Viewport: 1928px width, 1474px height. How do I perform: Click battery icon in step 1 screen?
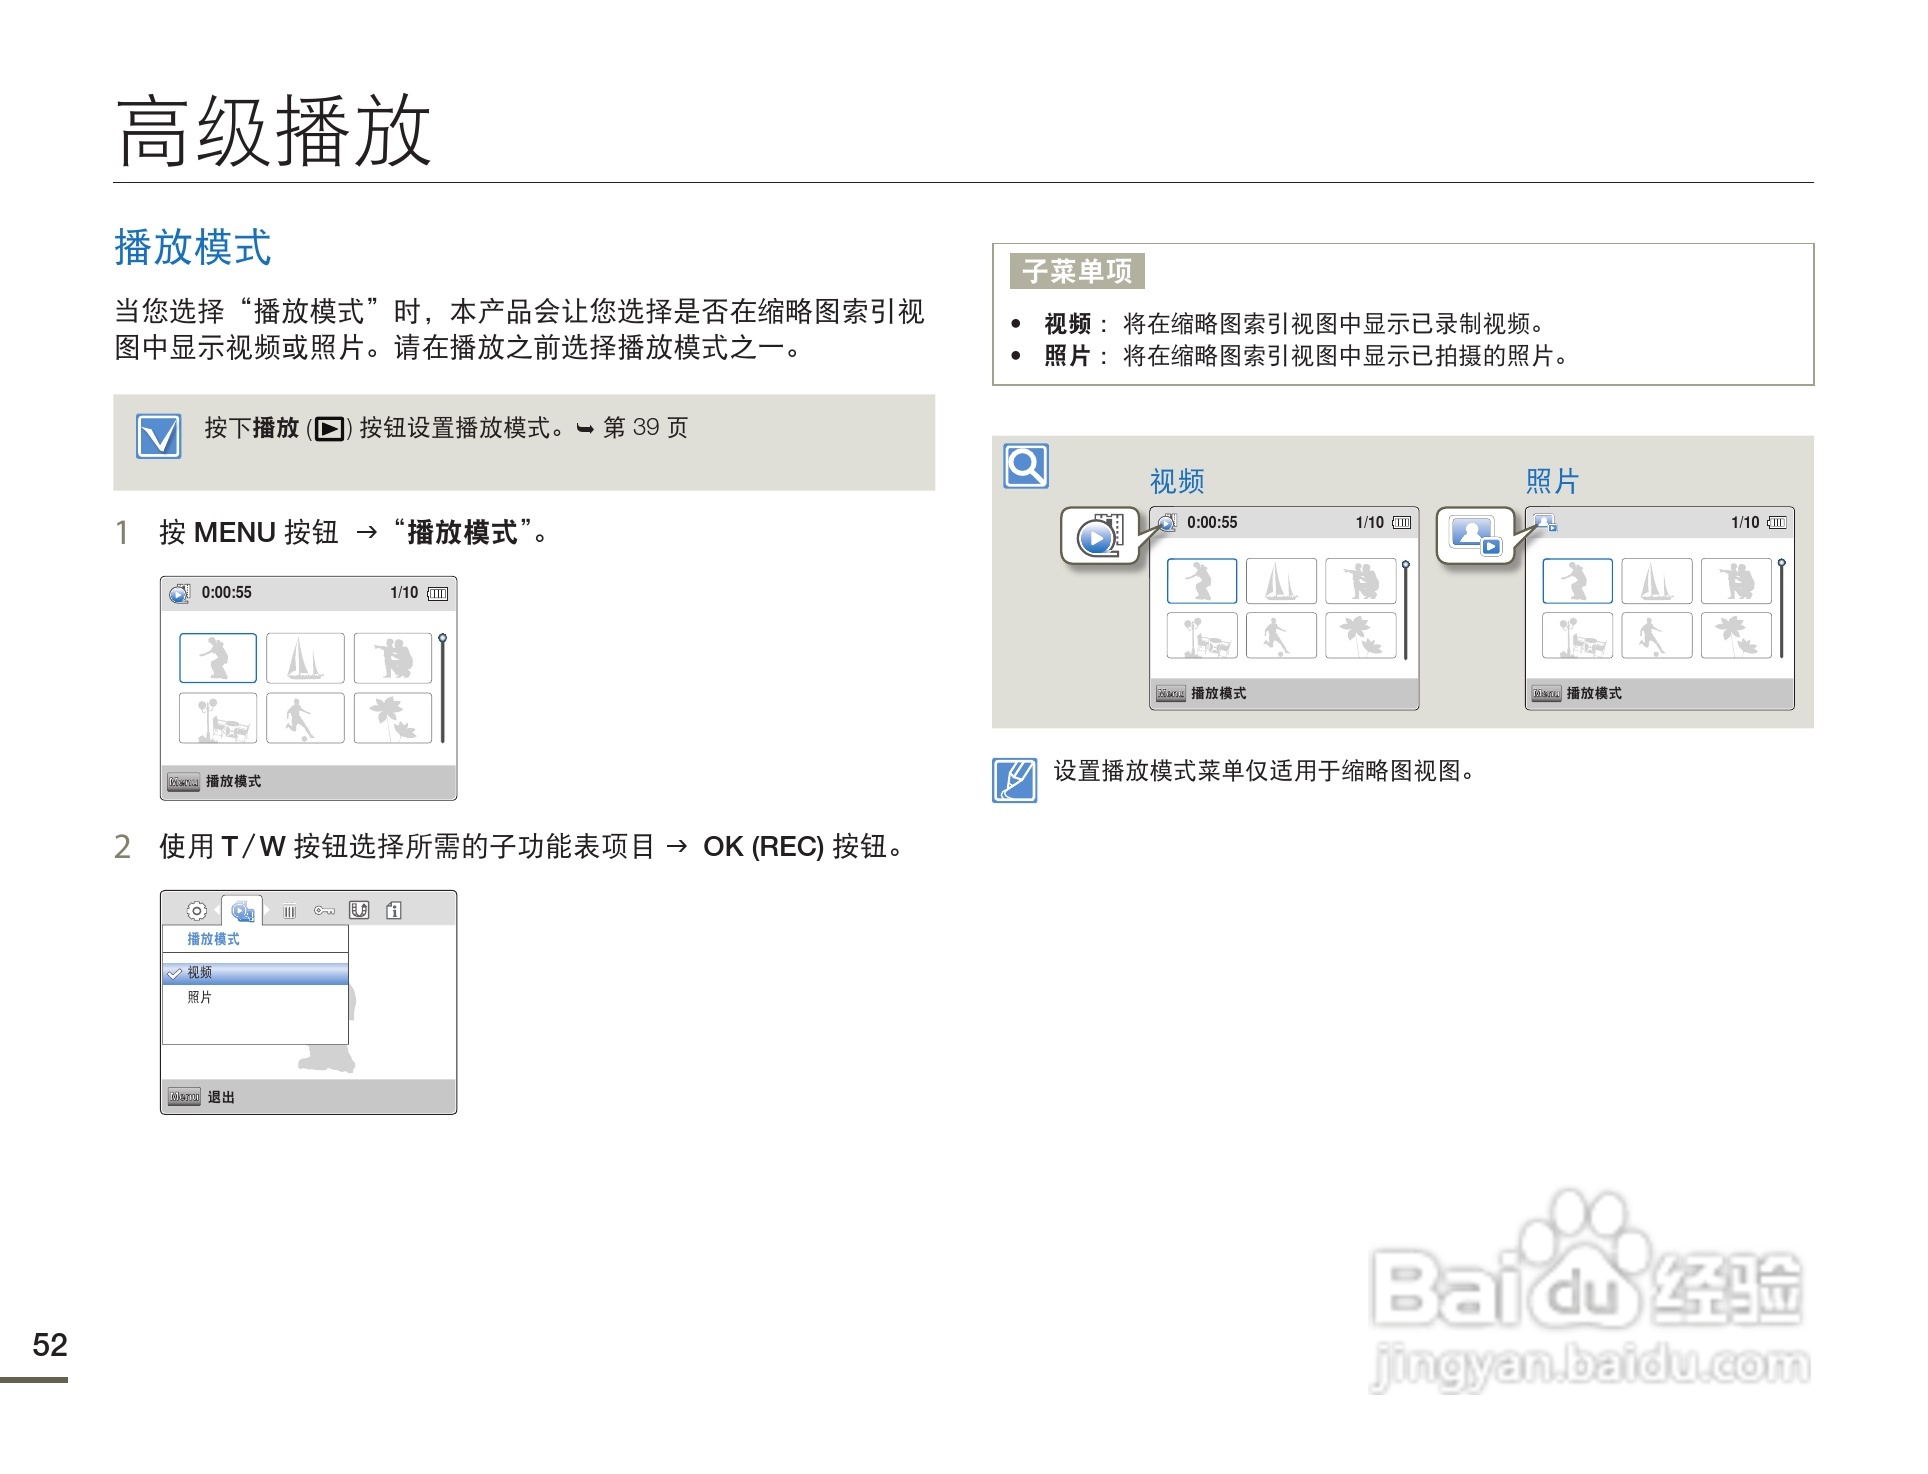click(x=437, y=594)
